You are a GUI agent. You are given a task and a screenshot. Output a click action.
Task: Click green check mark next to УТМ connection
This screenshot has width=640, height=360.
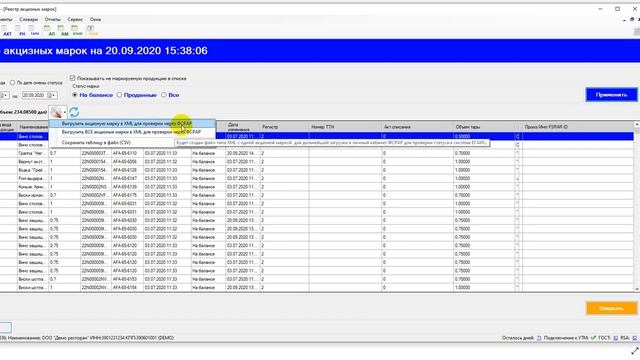(x=593, y=338)
